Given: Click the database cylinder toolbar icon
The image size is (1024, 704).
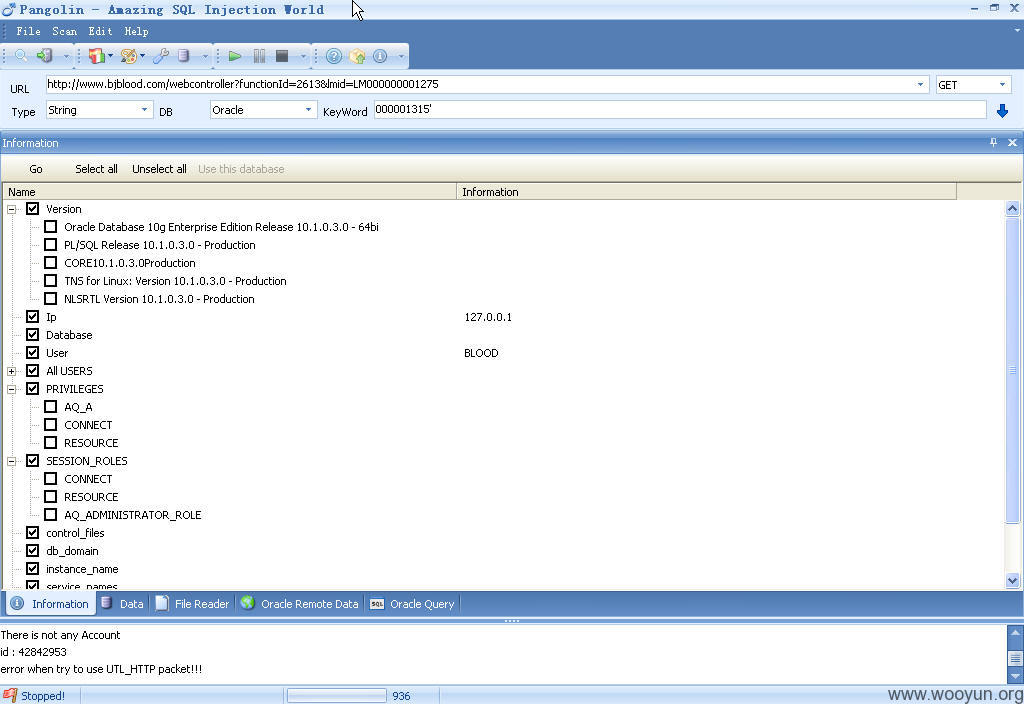Looking at the screenshot, I should tap(184, 56).
